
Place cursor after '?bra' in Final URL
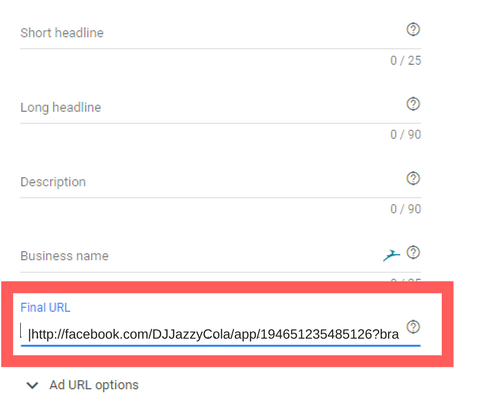click(399, 334)
